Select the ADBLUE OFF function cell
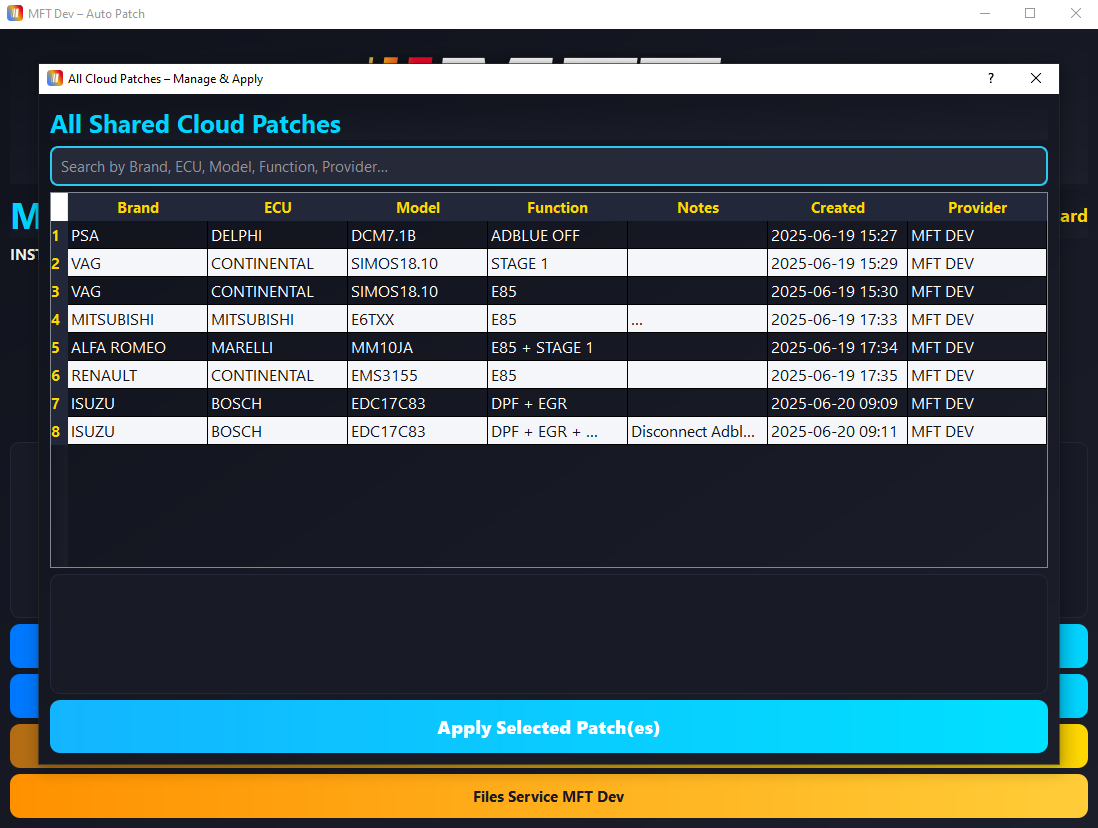The width and height of the screenshot is (1098, 828). 557,235
